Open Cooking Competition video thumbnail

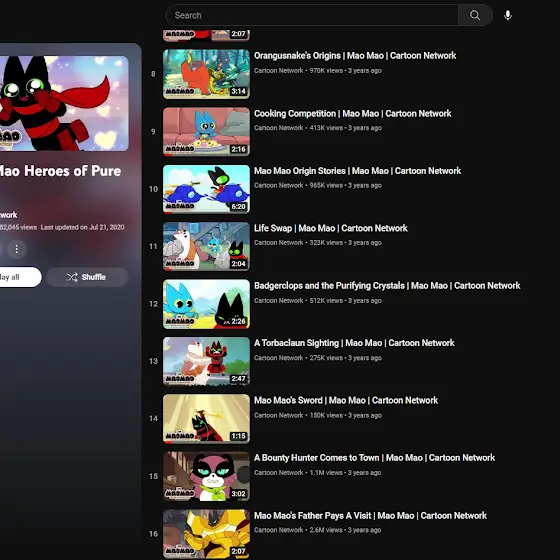206,131
